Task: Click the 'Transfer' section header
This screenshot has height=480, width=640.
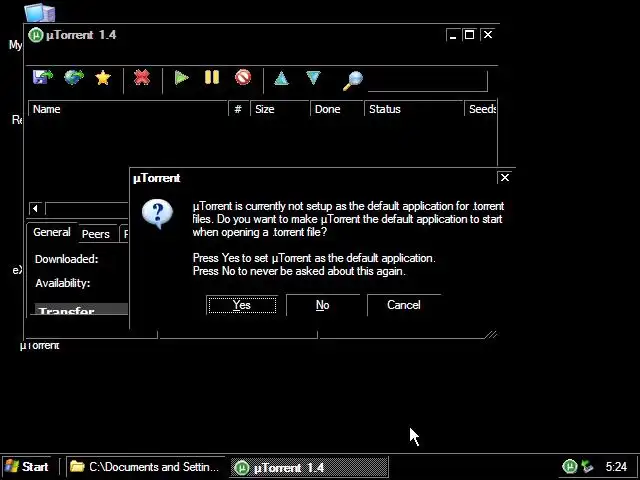Action: pyautogui.click(x=81, y=309)
